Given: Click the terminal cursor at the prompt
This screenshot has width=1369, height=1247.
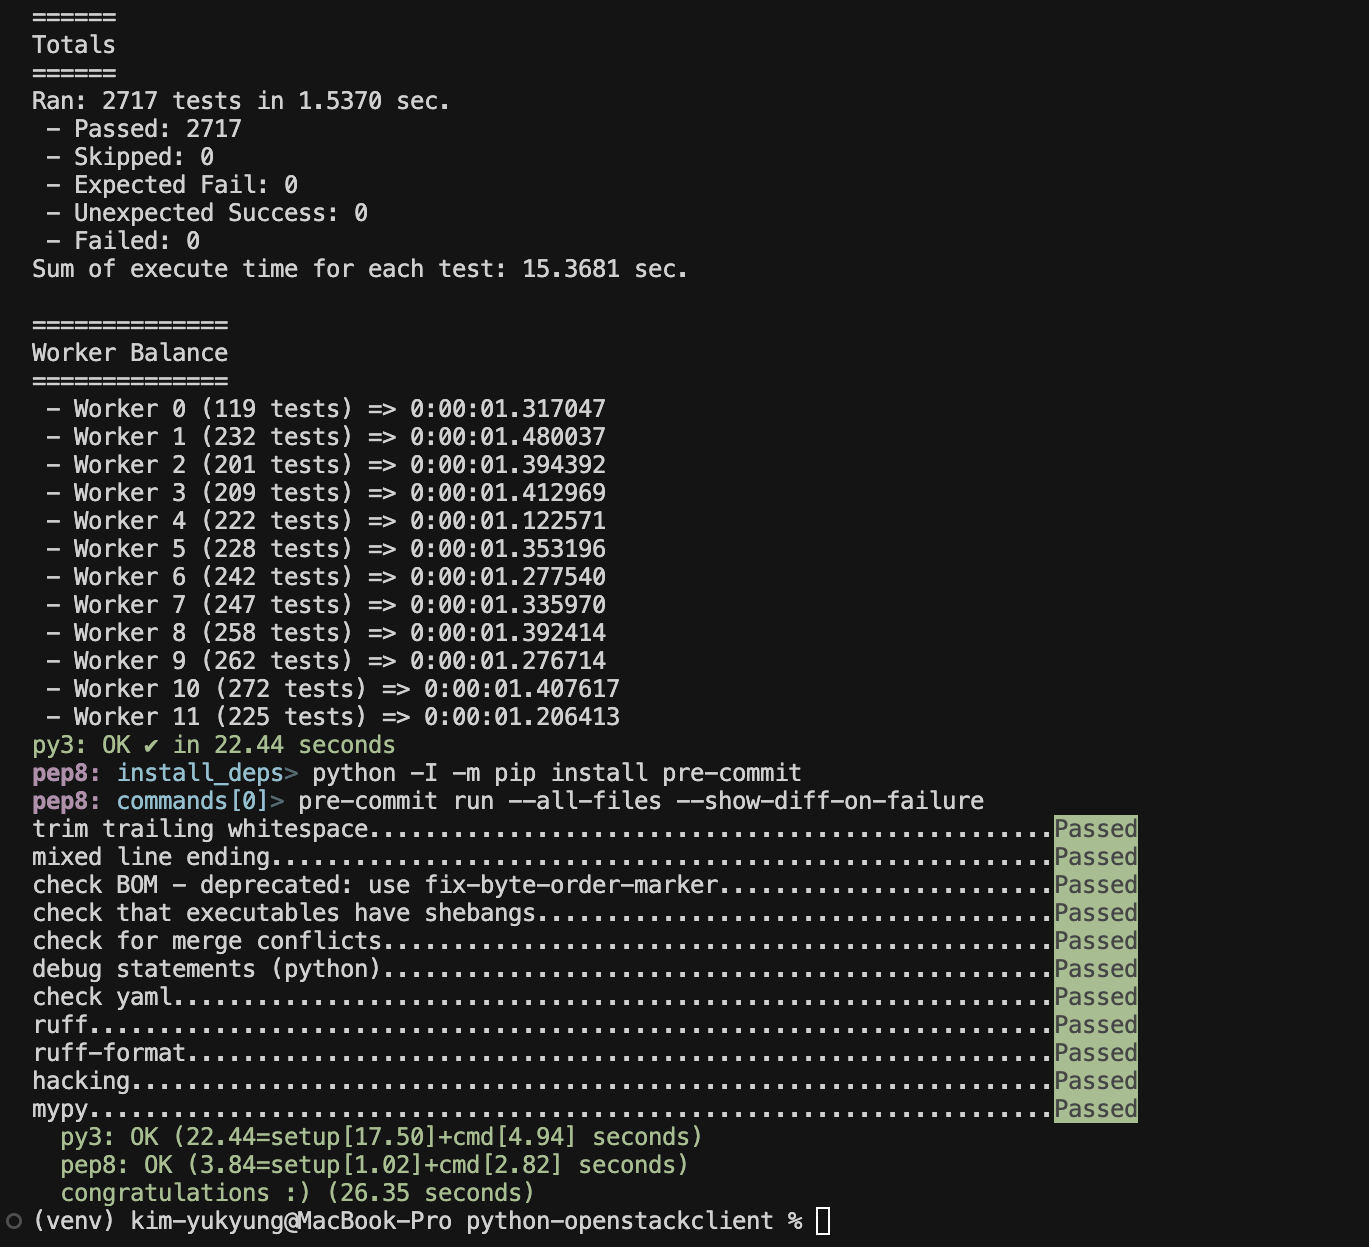Looking at the screenshot, I should pyautogui.click(x=822, y=1220).
